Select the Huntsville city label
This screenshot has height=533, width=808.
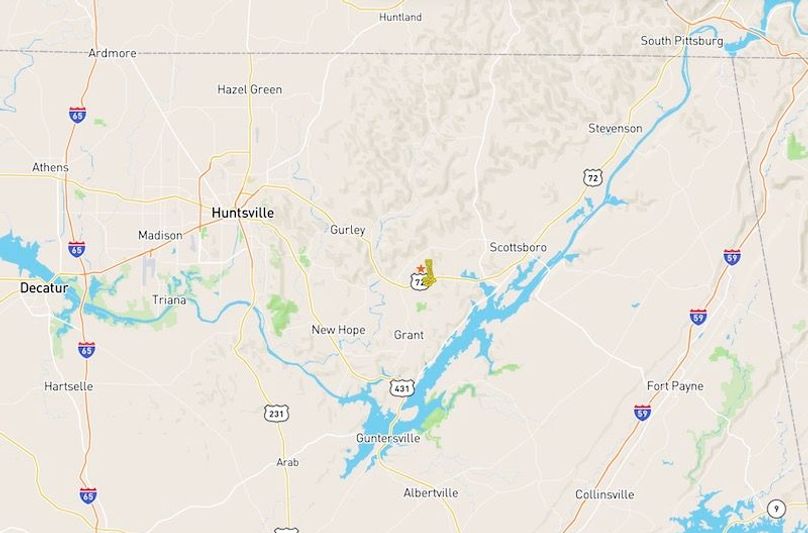pos(243,213)
